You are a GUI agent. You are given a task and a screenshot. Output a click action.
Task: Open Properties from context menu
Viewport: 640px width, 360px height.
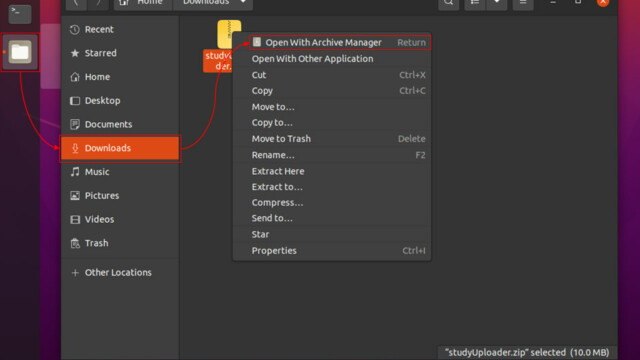point(332,251)
